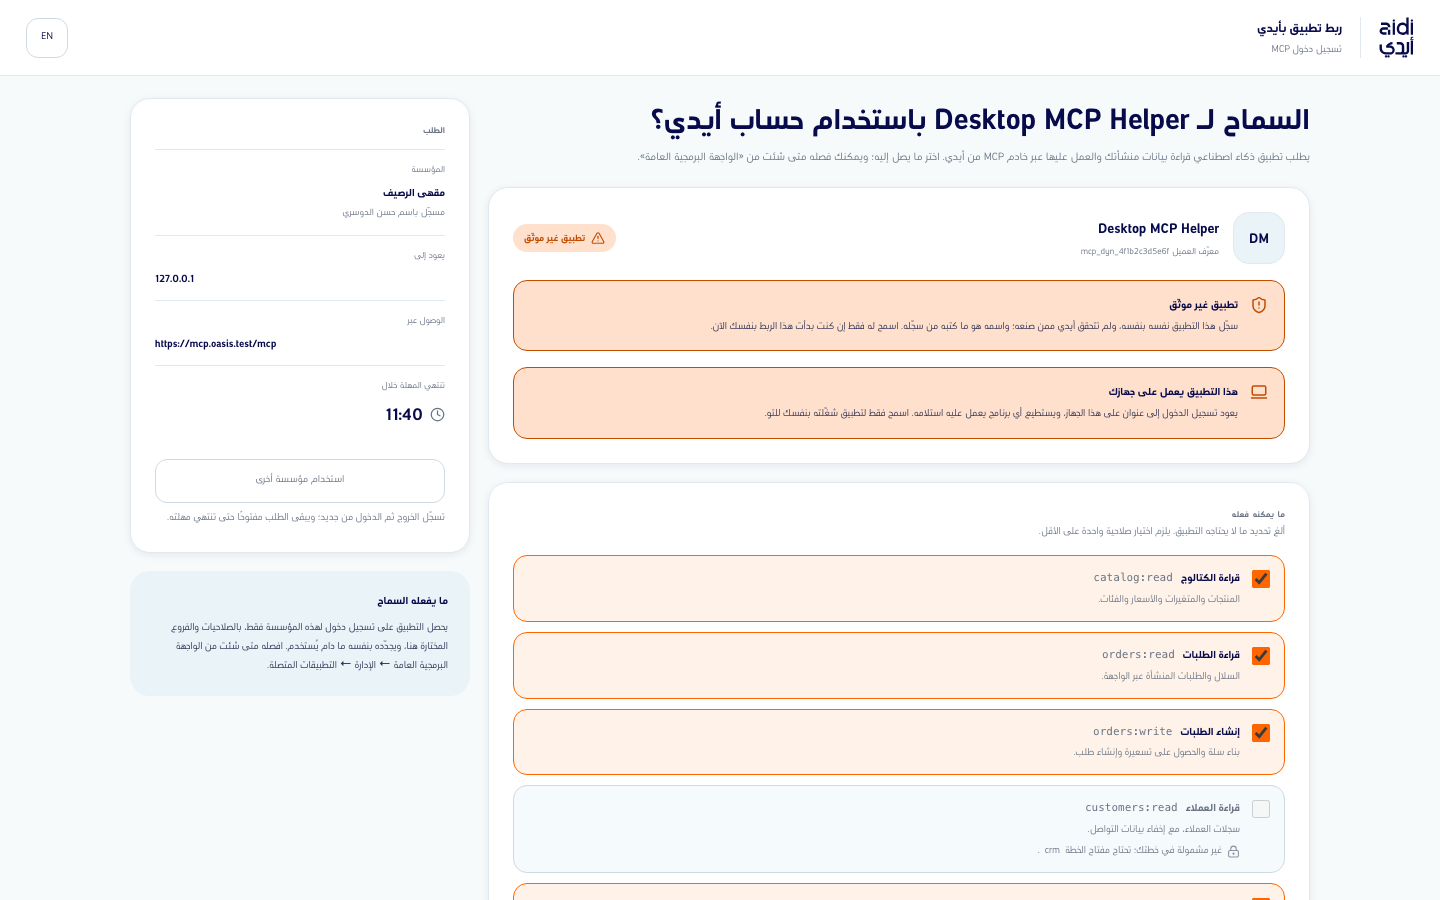Click the "crm" plan key label
This screenshot has width=1440, height=900.
(x=1052, y=851)
